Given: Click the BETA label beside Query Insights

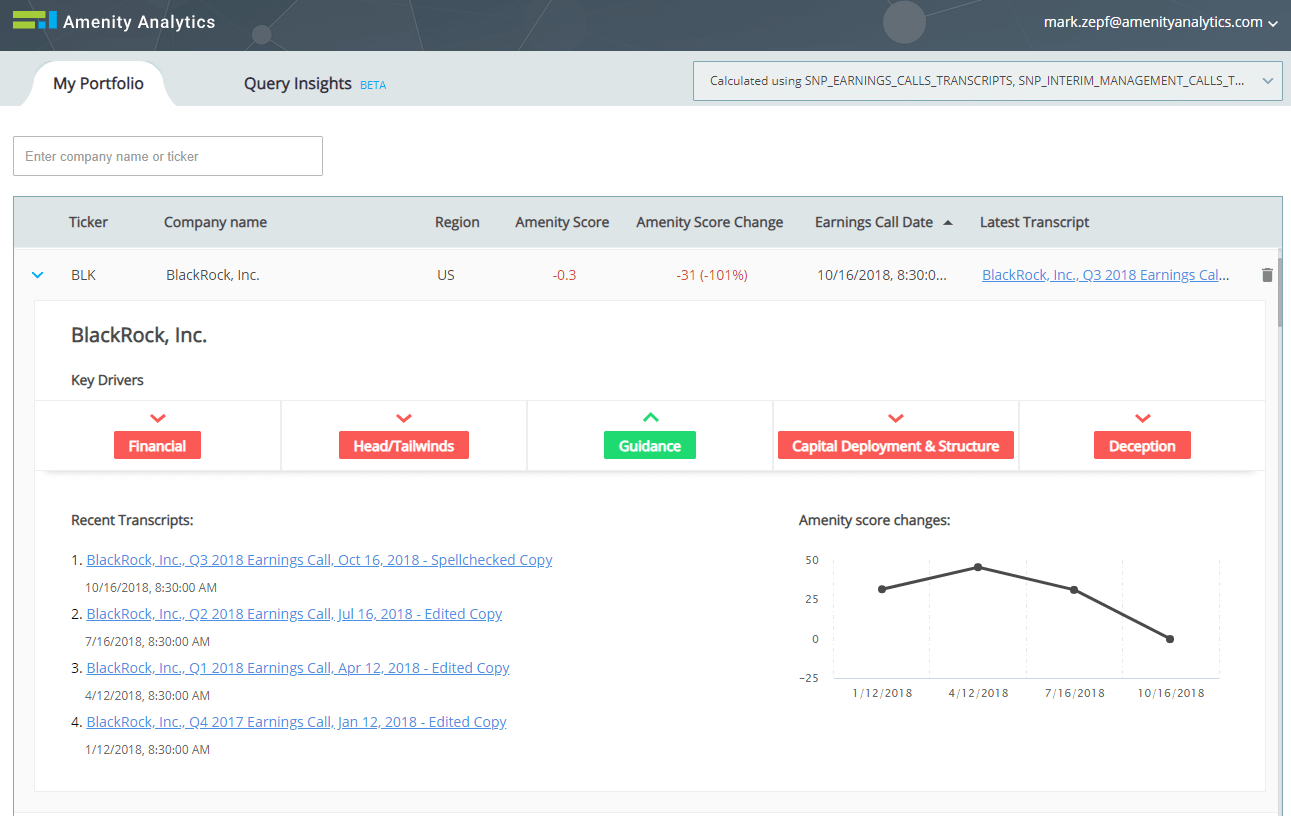Looking at the screenshot, I should coord(373,85).
